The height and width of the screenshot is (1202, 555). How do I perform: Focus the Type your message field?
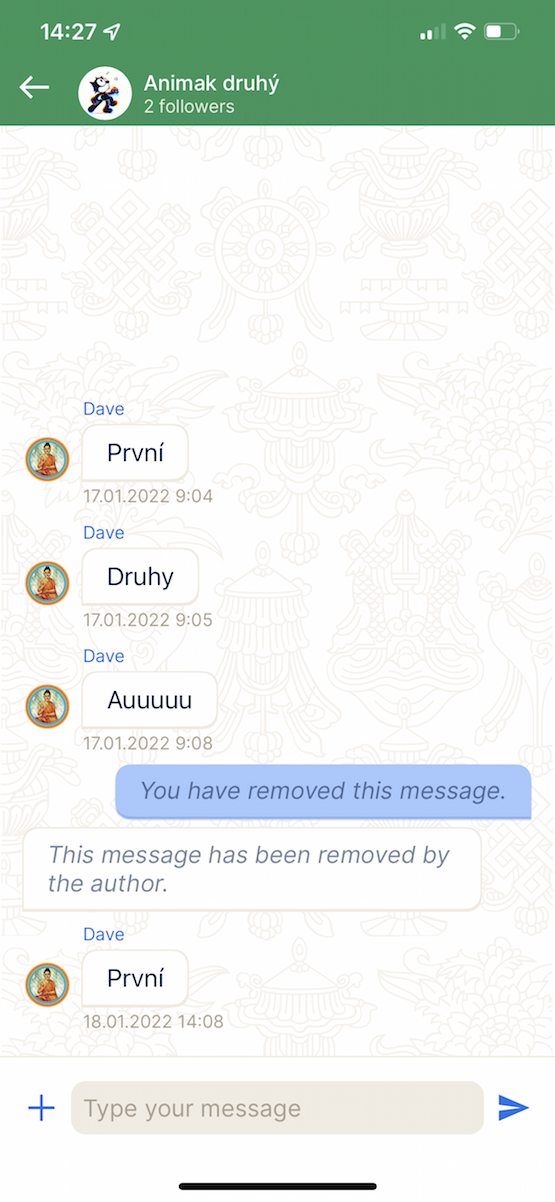[277, 1108]
